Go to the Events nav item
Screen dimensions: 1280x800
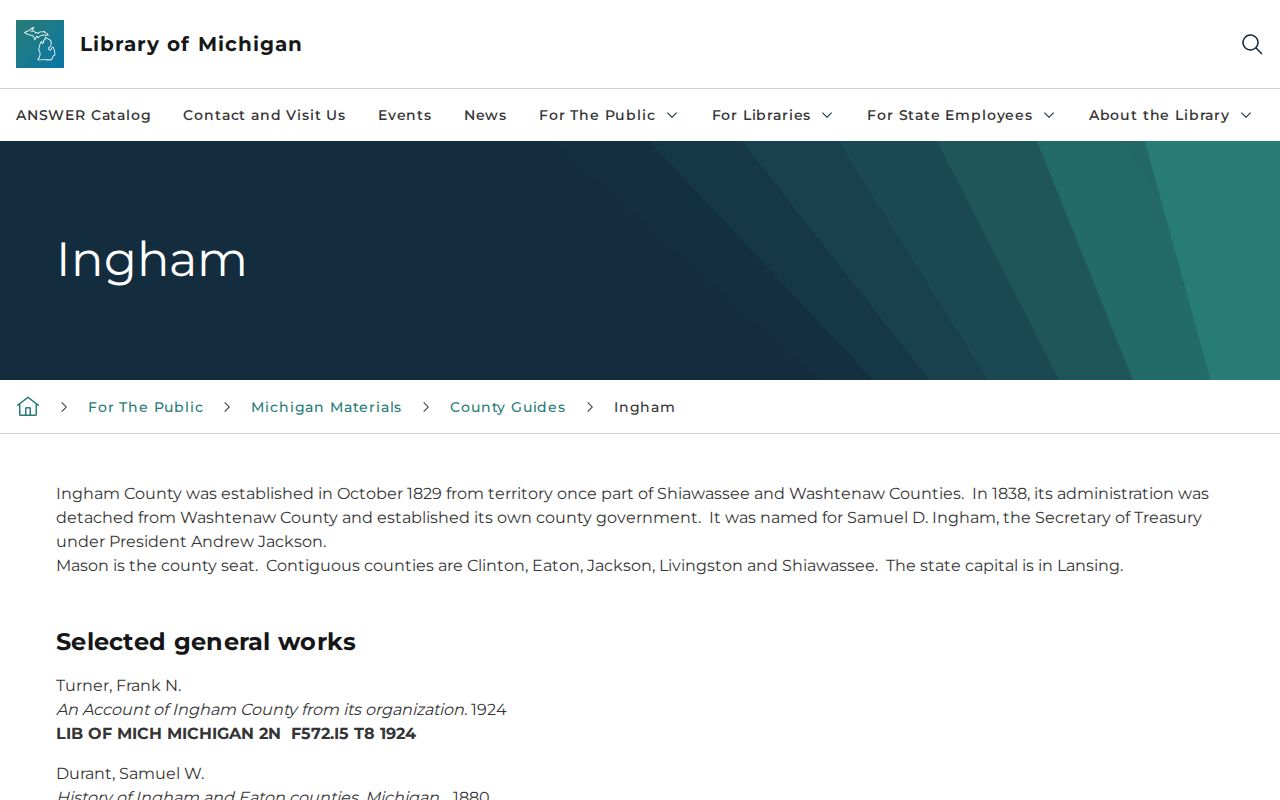pyautogui.click(x=405, y=115)
